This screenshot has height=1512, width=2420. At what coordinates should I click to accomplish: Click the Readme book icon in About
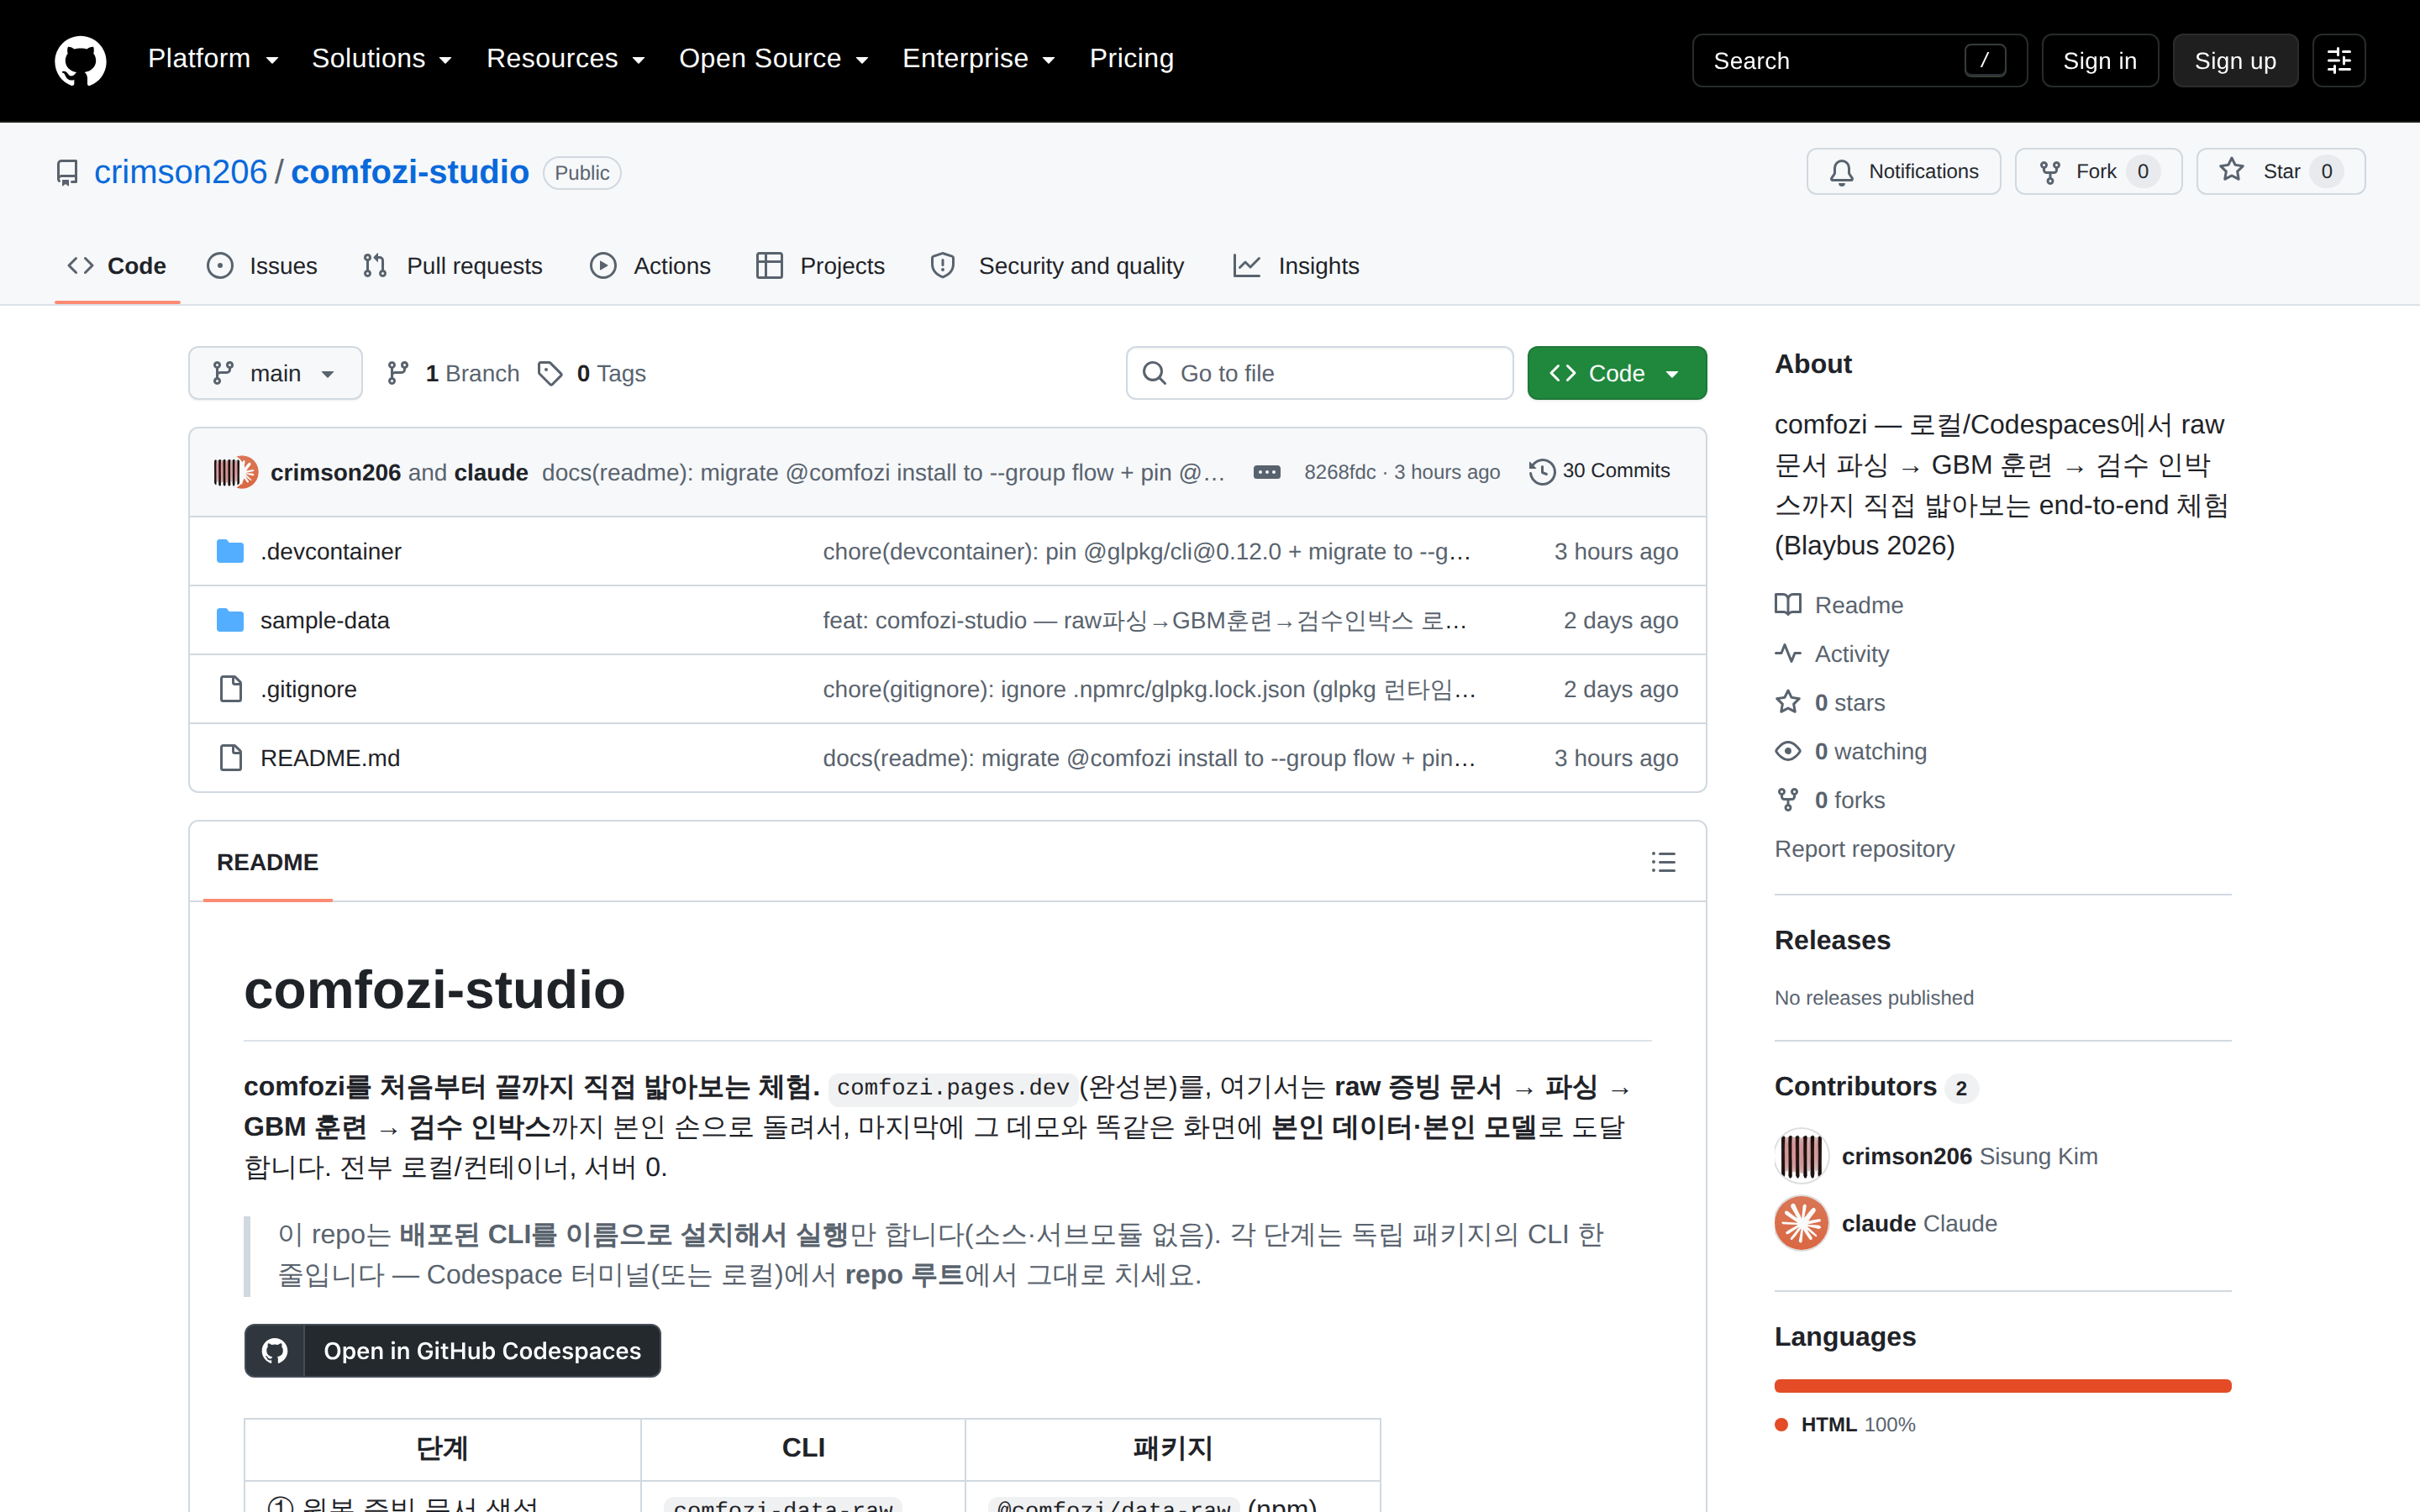coord(1788,605)
